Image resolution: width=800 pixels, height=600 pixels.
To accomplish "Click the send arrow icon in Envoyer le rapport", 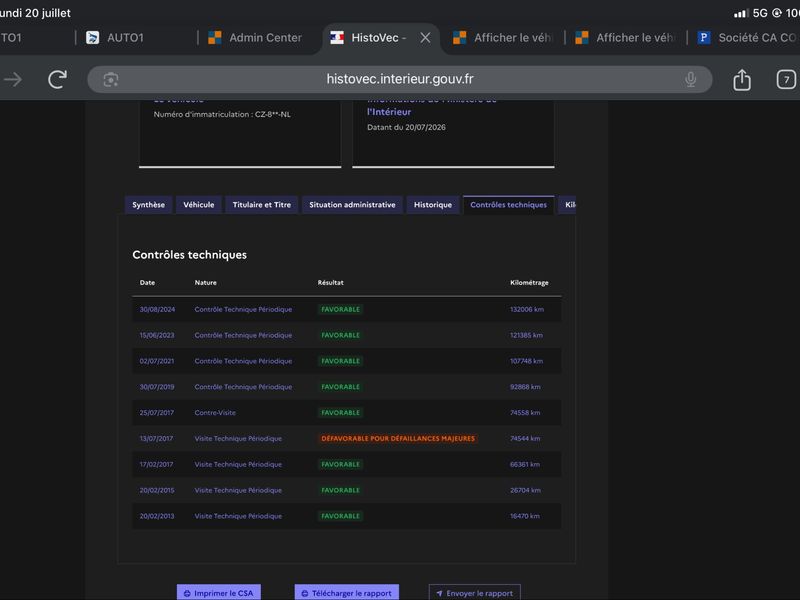I will (439, 593).
